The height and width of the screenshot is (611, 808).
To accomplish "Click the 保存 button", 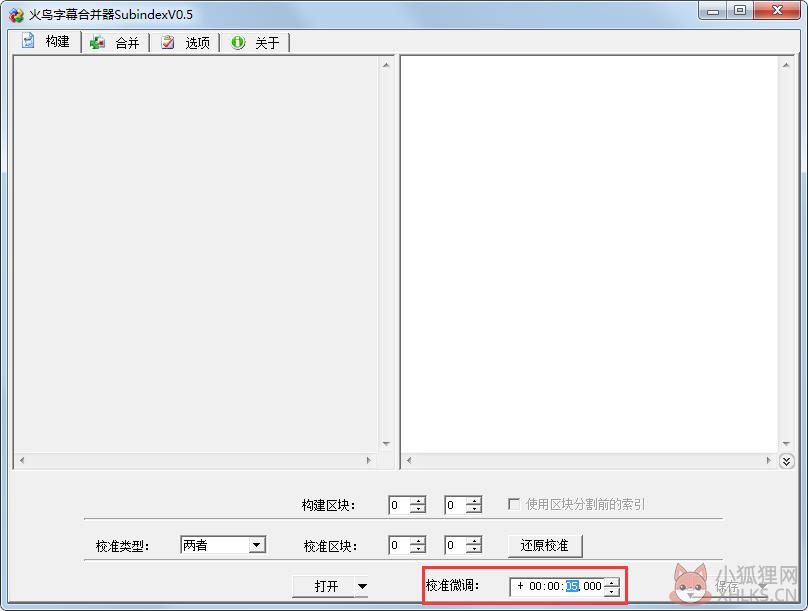I will [727, 587].
